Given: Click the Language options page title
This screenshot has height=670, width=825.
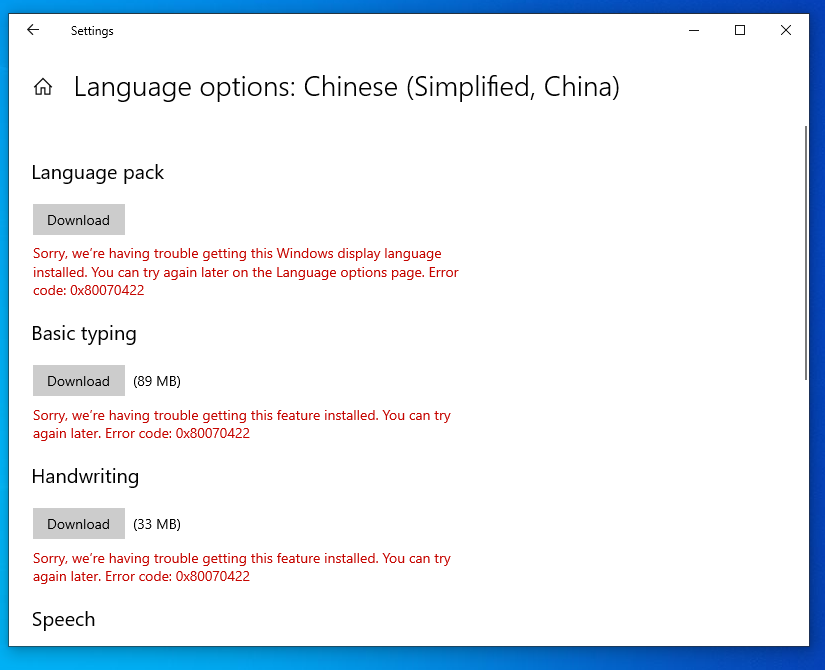Looking at the screenshot, I should 346,88.
